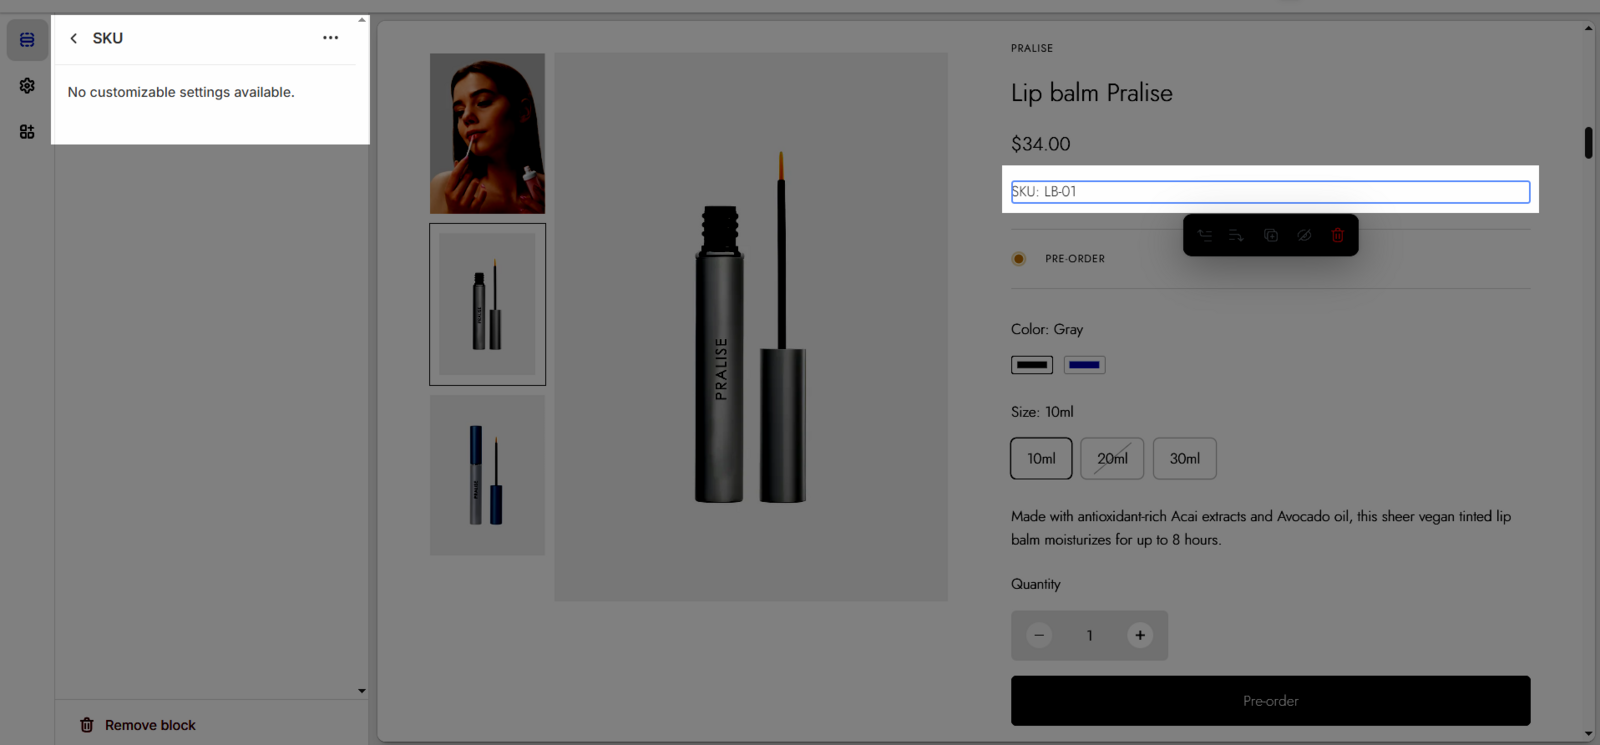Image resolution: width=1600 pixels, height=745 pixels.
Task: Select the blue color swatch
Action: (x=1084, y=365)
